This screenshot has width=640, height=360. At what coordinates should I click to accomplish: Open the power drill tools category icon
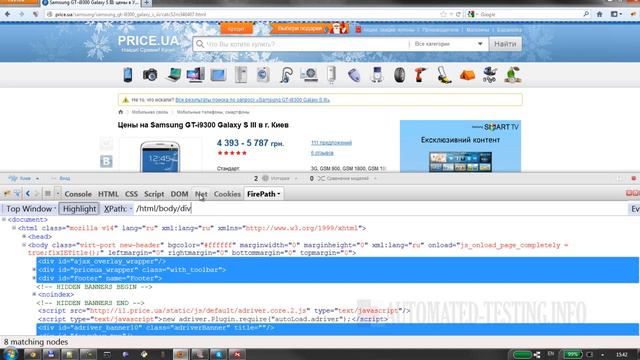[x=420, y=75]
